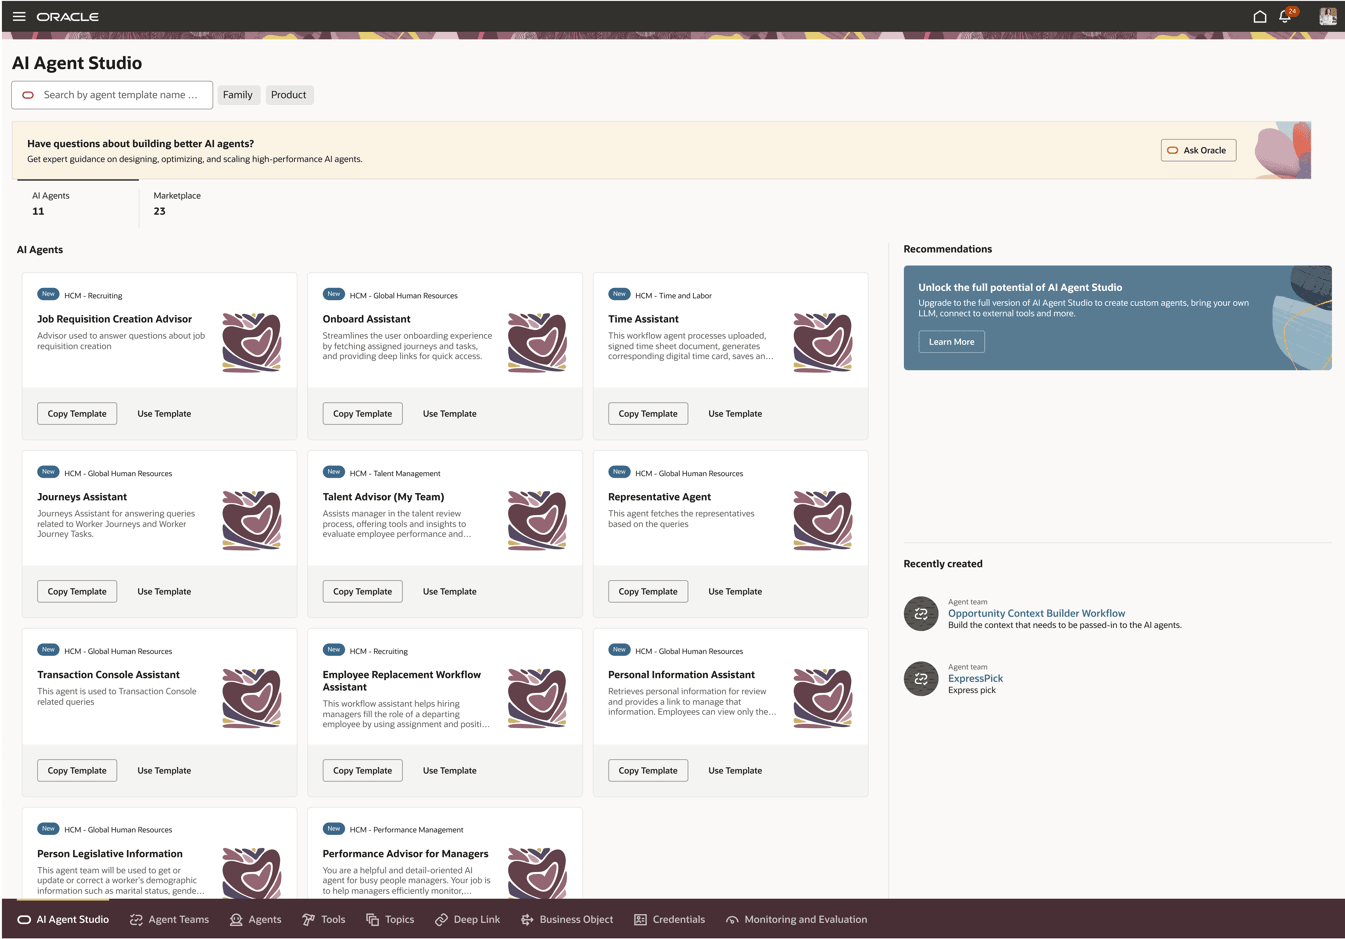The image size is (1345, 939).
Task: Switch to the Marketplace tab
Action: (x=177, y=202)
